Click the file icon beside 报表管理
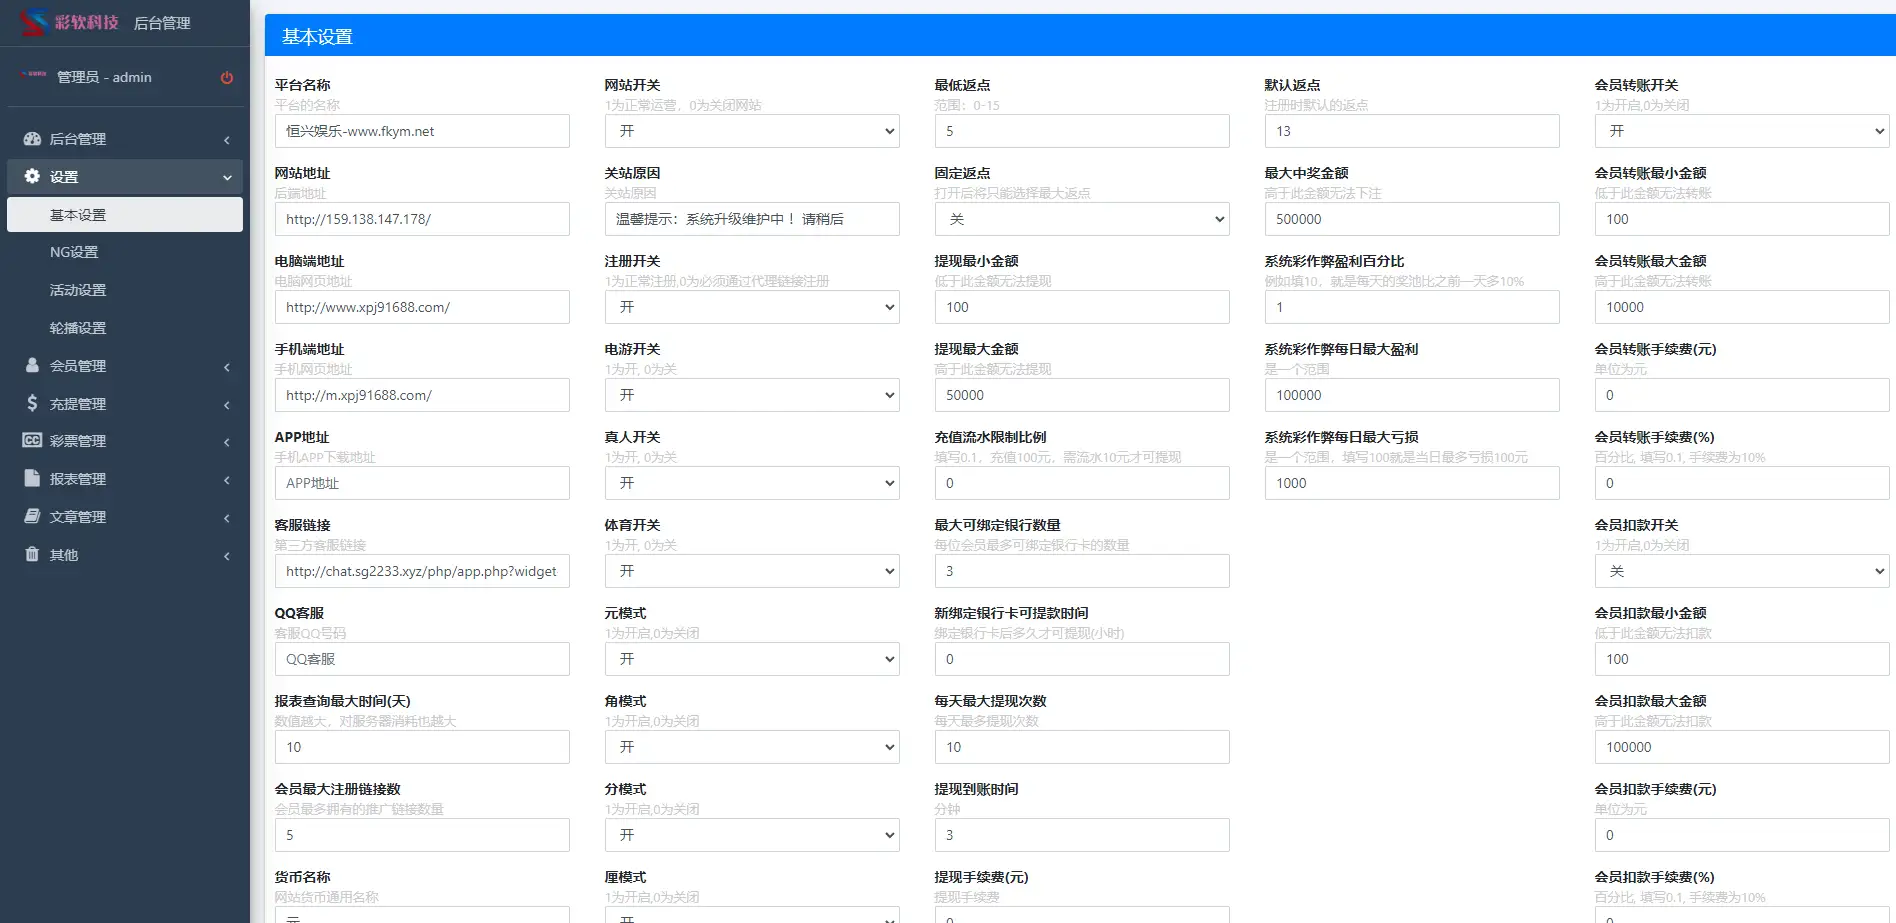 (32, 478)
